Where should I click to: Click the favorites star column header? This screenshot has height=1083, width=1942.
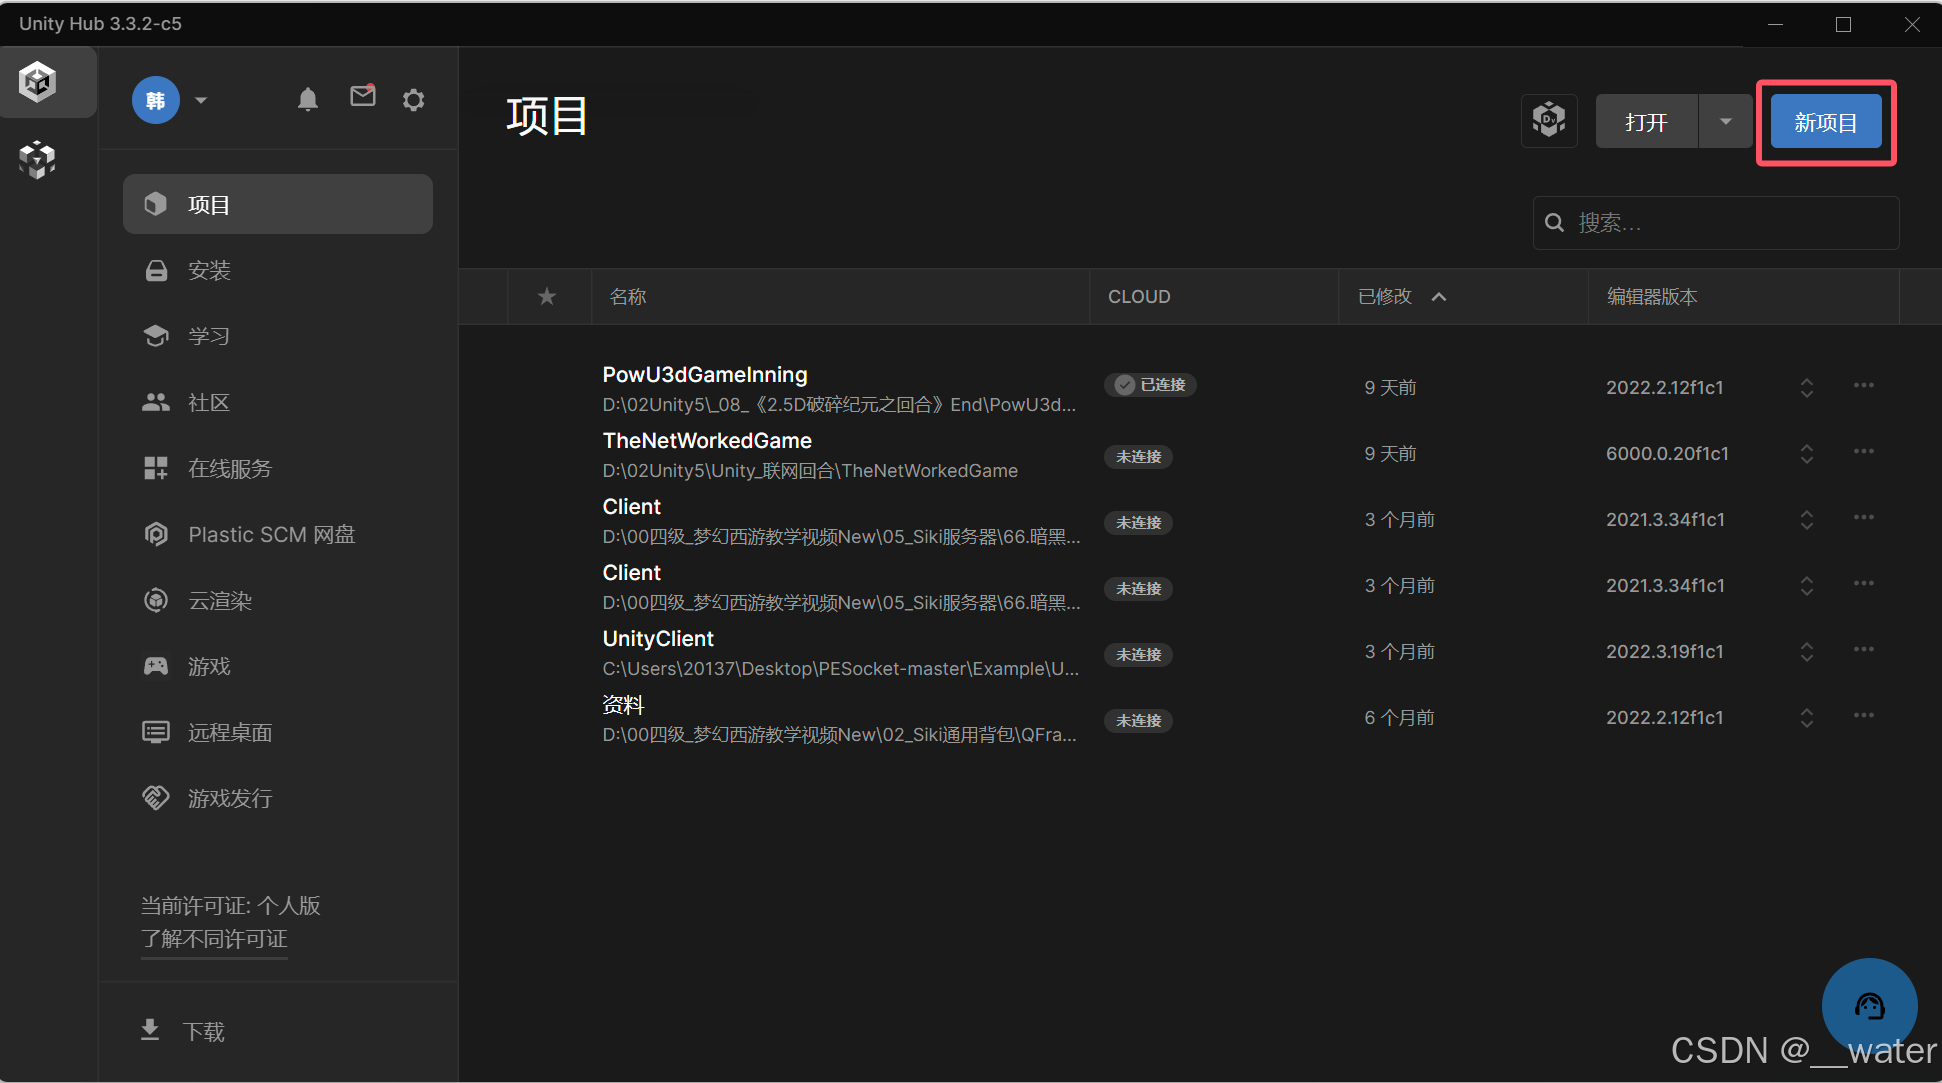pyautogui.click(x=547, y=296)
